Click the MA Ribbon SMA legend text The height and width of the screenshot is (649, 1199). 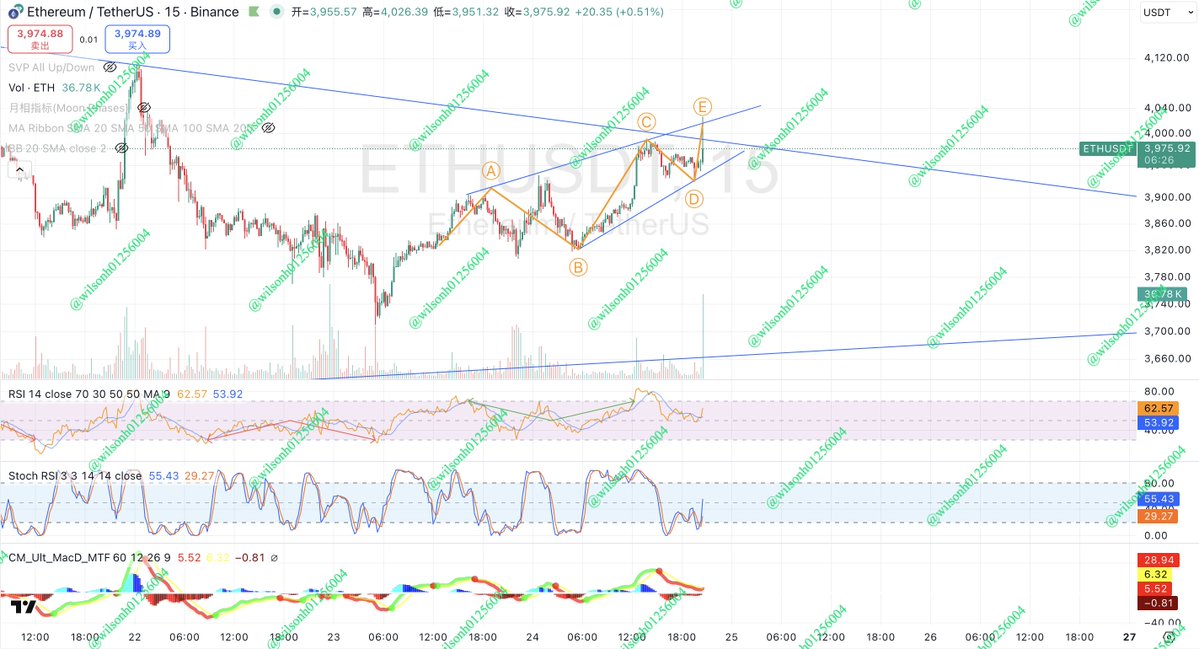132,128
